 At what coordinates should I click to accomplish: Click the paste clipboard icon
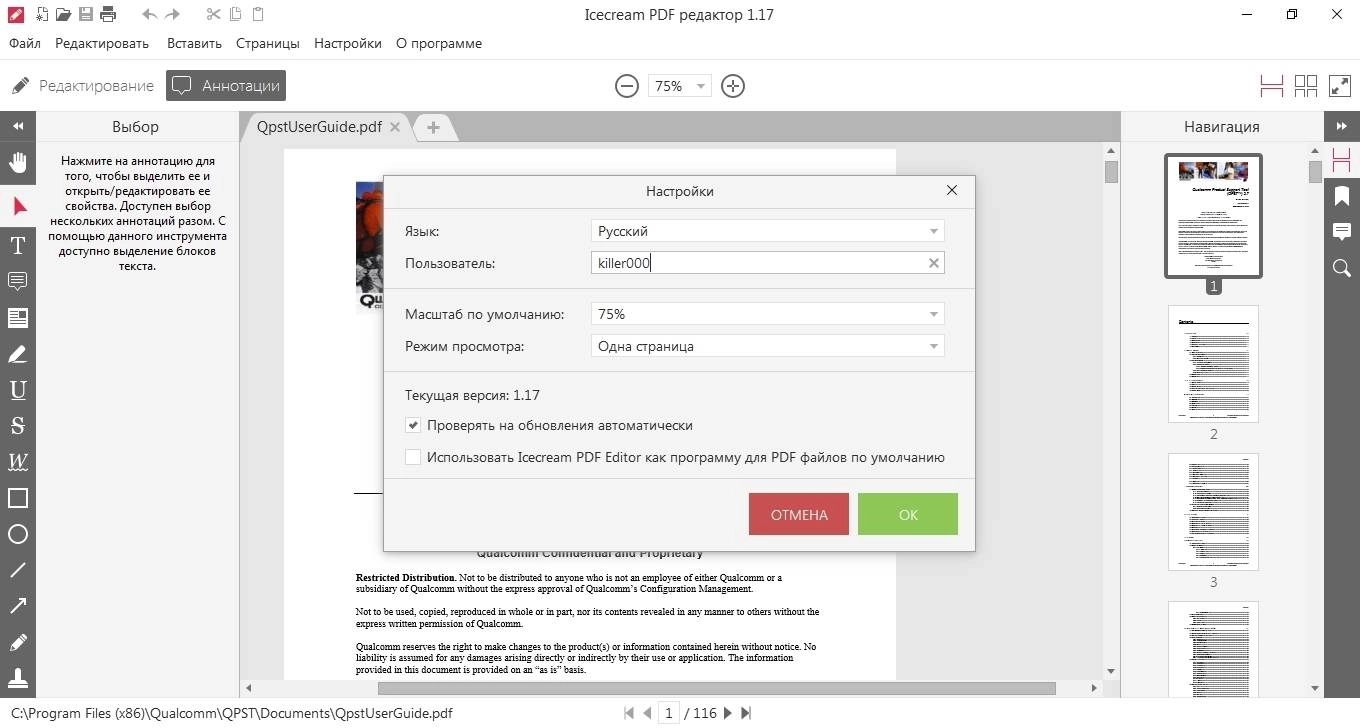click(x=259, y=14)
